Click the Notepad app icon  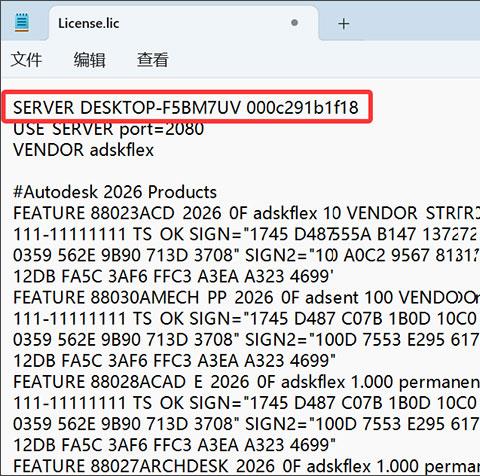(x=22, y=22)
